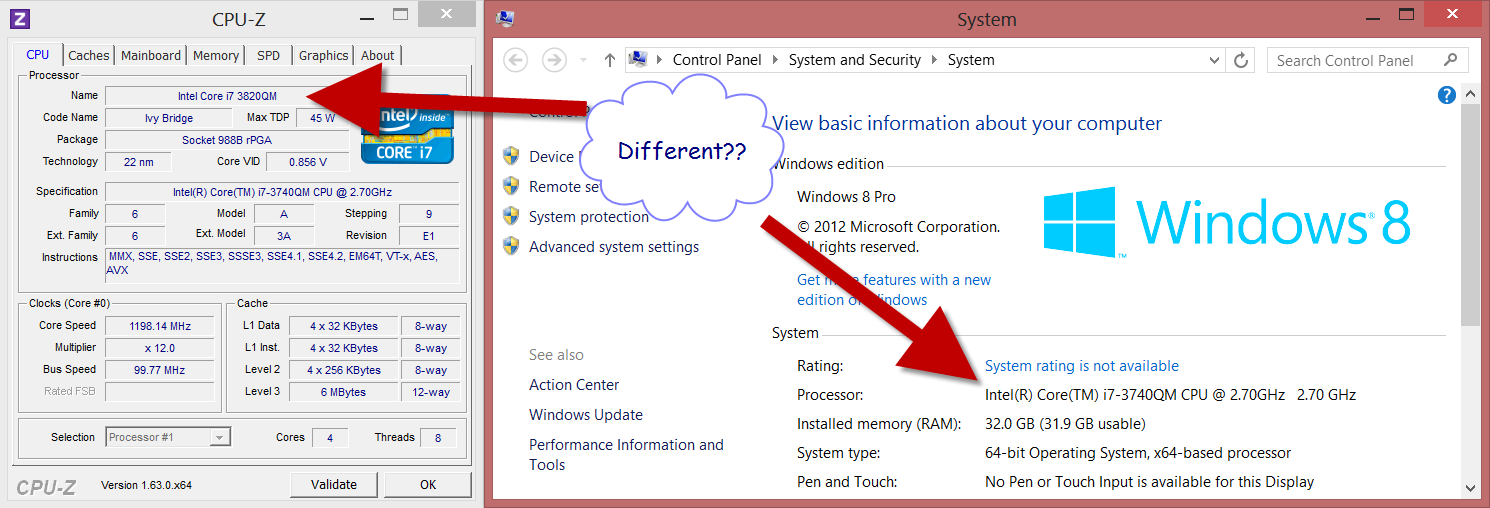Open the Memory tab

(x=216, y=56)
